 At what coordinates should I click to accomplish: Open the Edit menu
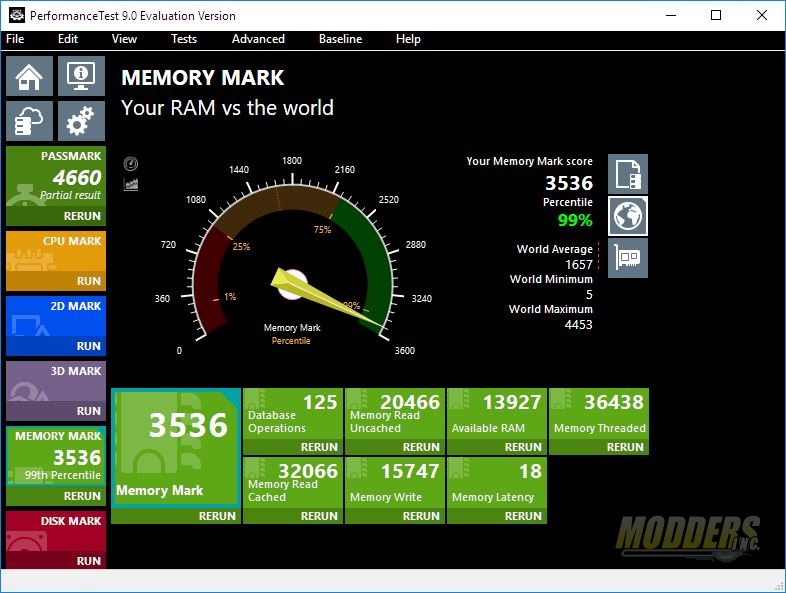point(68,39)
